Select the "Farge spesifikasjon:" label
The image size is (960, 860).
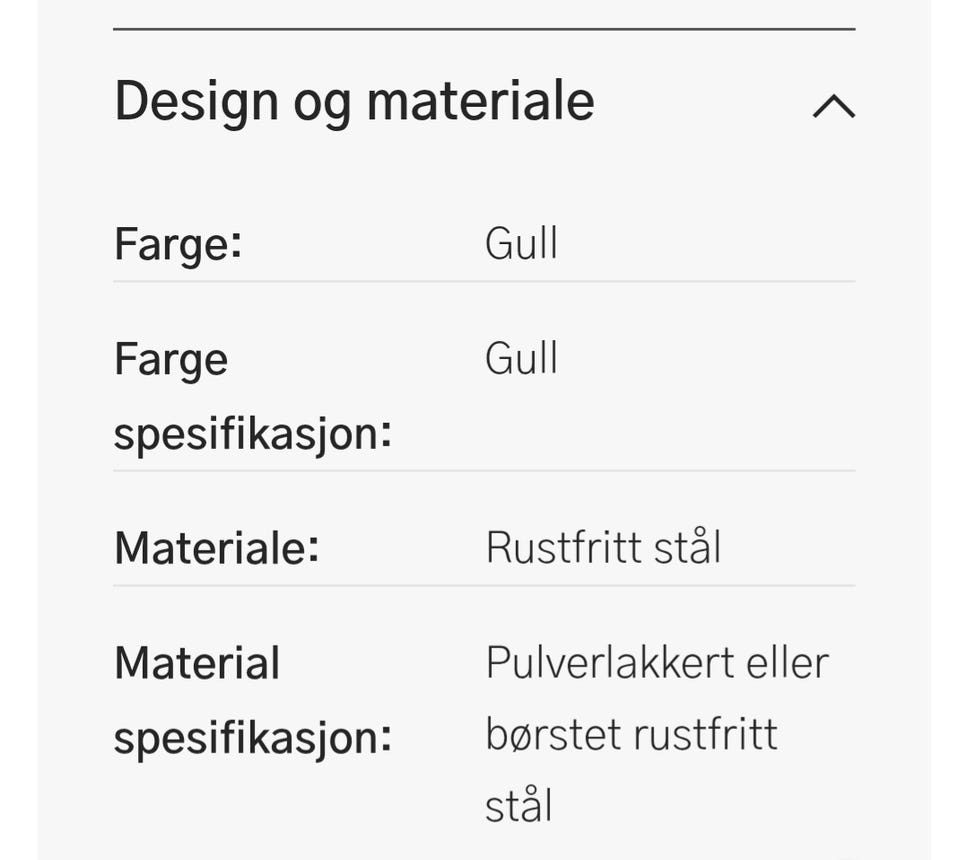[x=251, y=397]
